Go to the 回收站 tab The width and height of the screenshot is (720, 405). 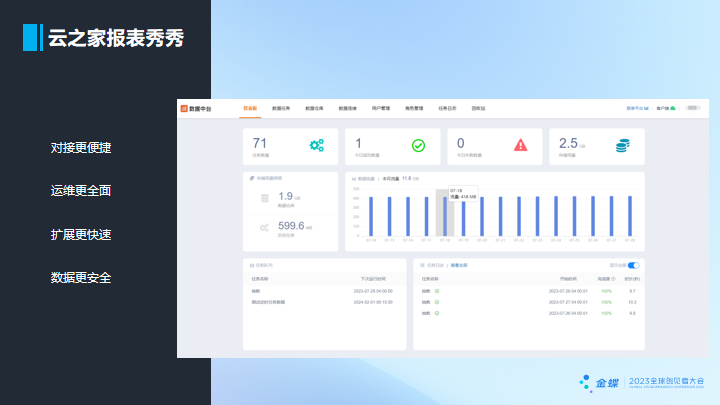[x=478, y=108]
